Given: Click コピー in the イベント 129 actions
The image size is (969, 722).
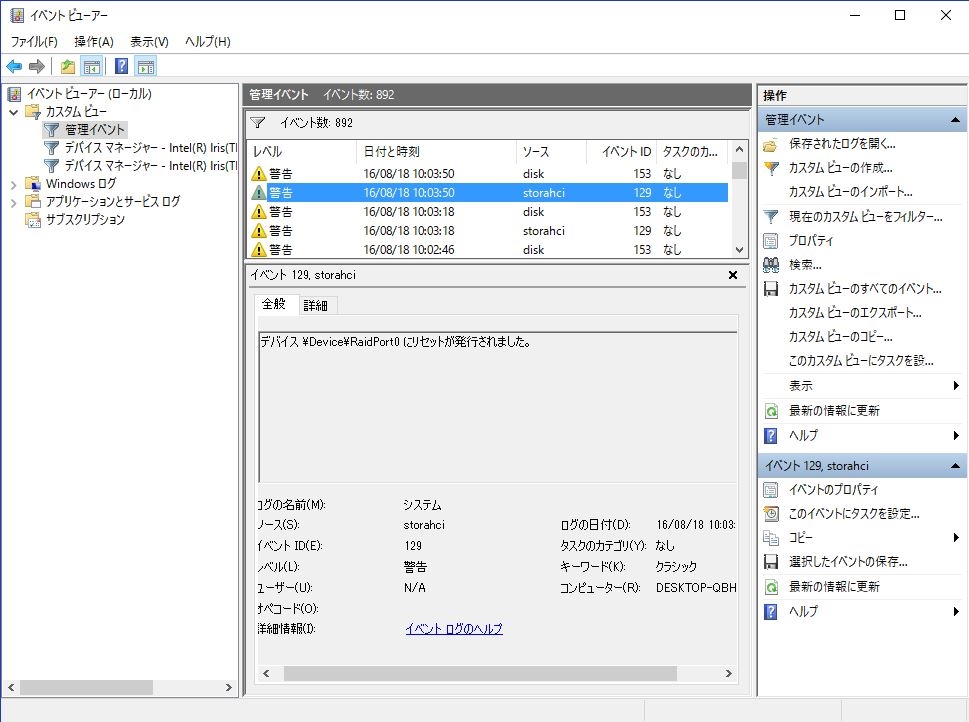Looking at the screenshot, I should [x=800, y=538].
